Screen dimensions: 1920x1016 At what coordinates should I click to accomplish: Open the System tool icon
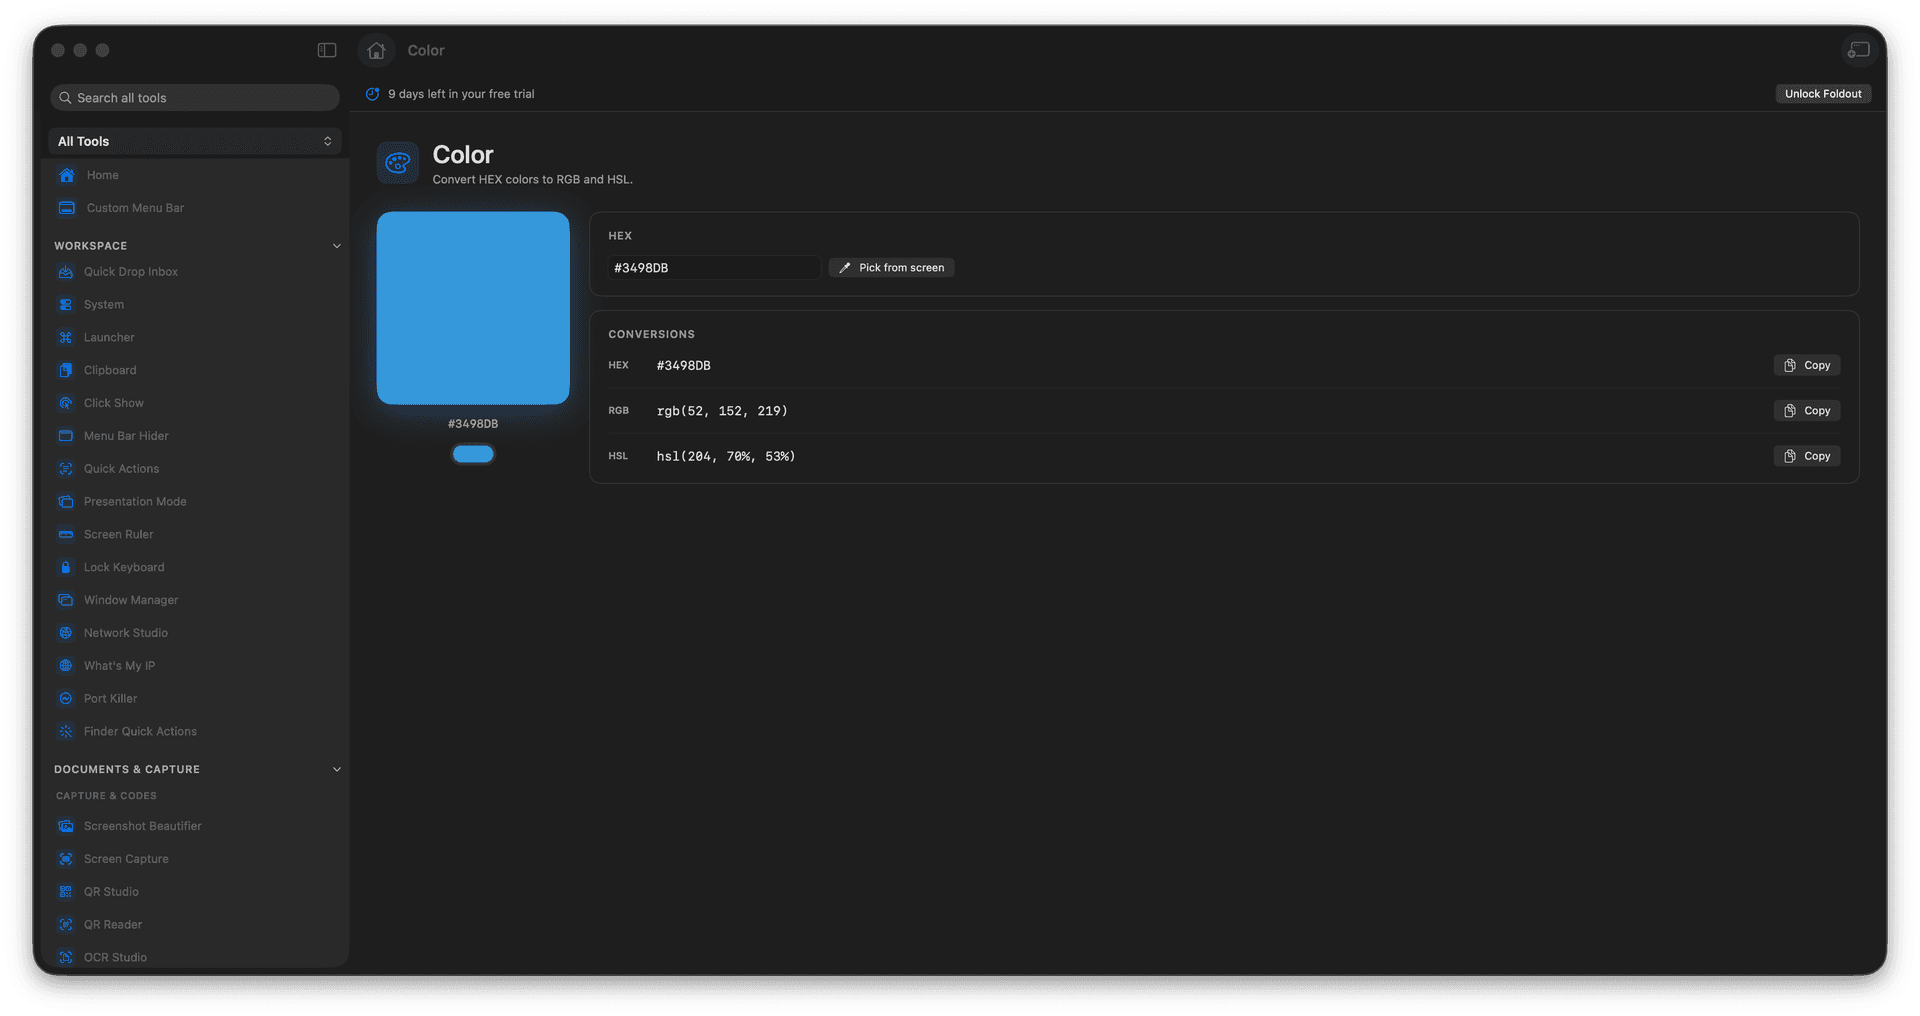[66, 305]
